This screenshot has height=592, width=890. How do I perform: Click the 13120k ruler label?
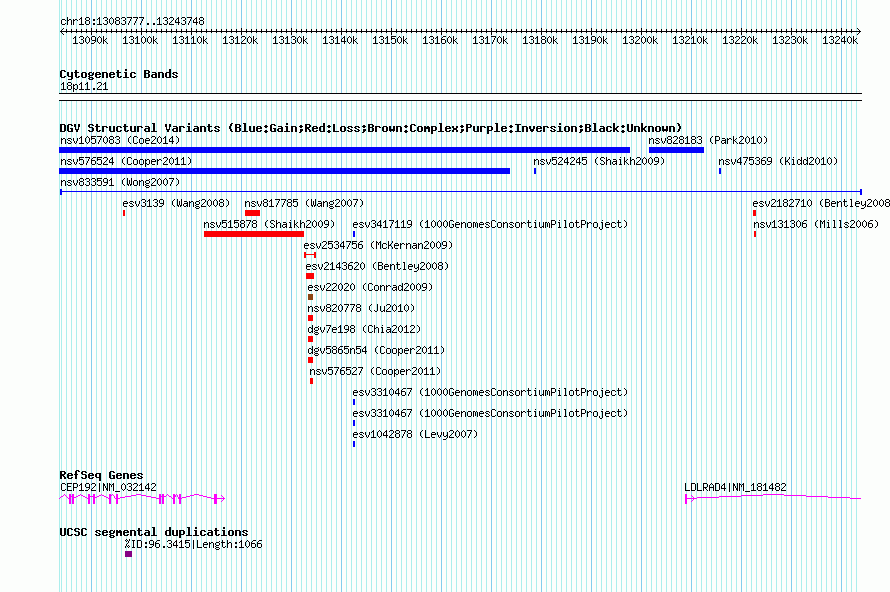(240, 40)
